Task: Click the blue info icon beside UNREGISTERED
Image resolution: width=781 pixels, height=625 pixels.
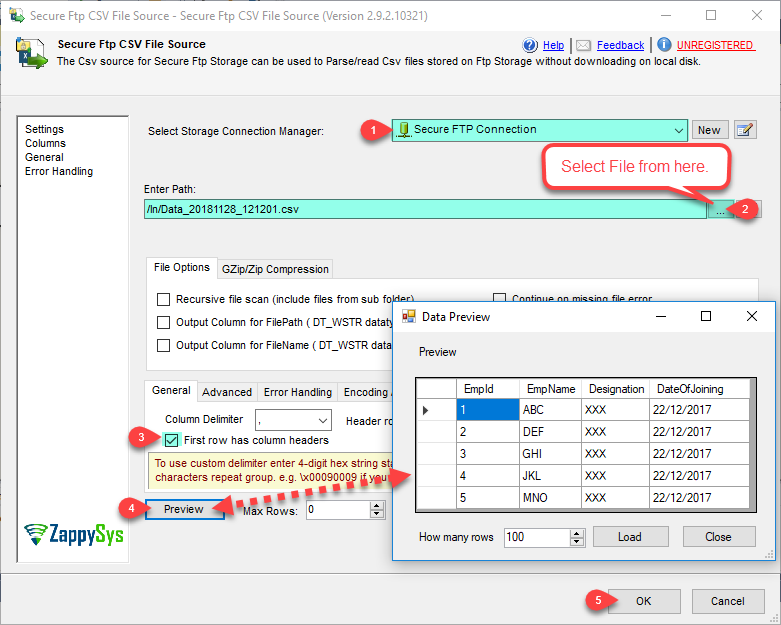Action: tap(664, 45)
